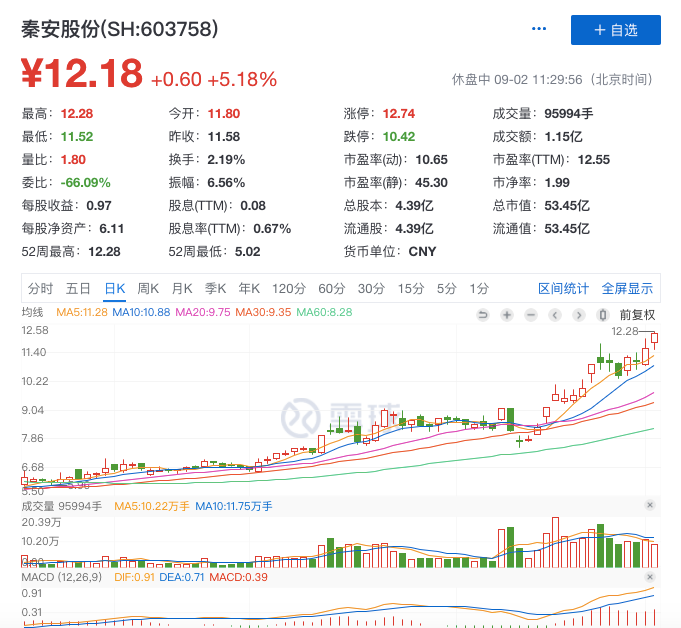Click the 市盈率(TTM) 12.55 value
The width and height of the screenshot is (681, 628).
(594, 160)
